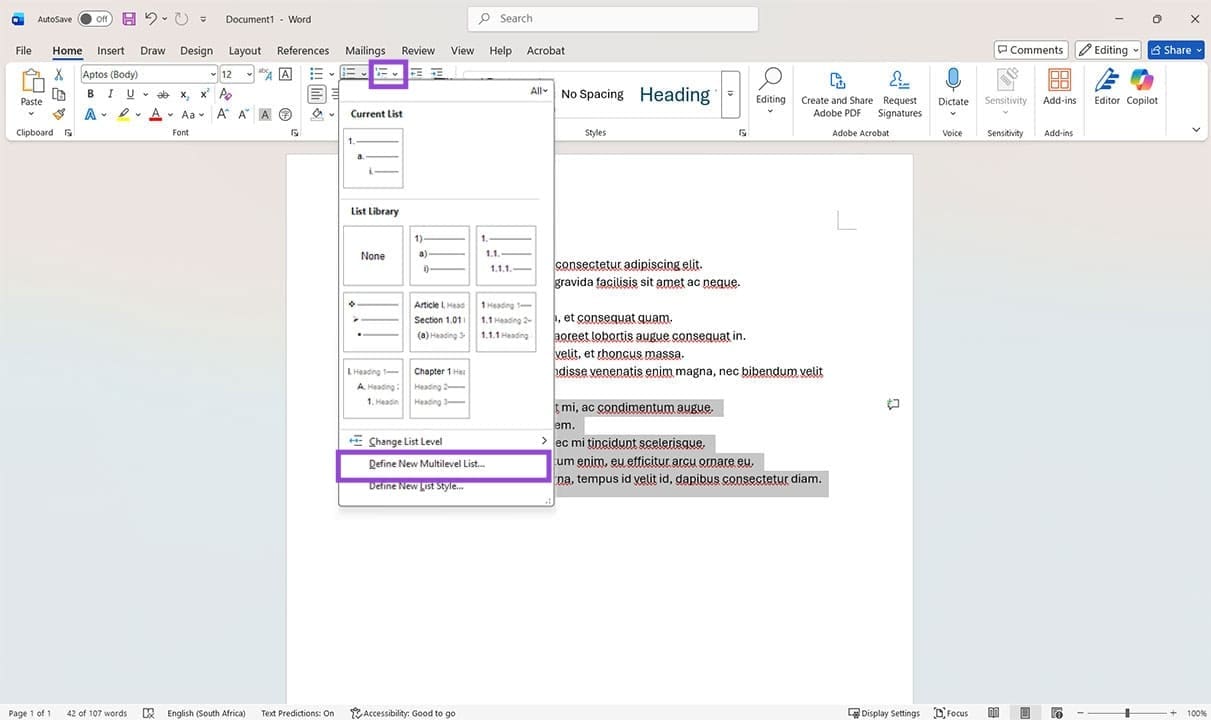
Task: Apply yellow Text Highlight Color swatch
Action: tap(125, 114)
